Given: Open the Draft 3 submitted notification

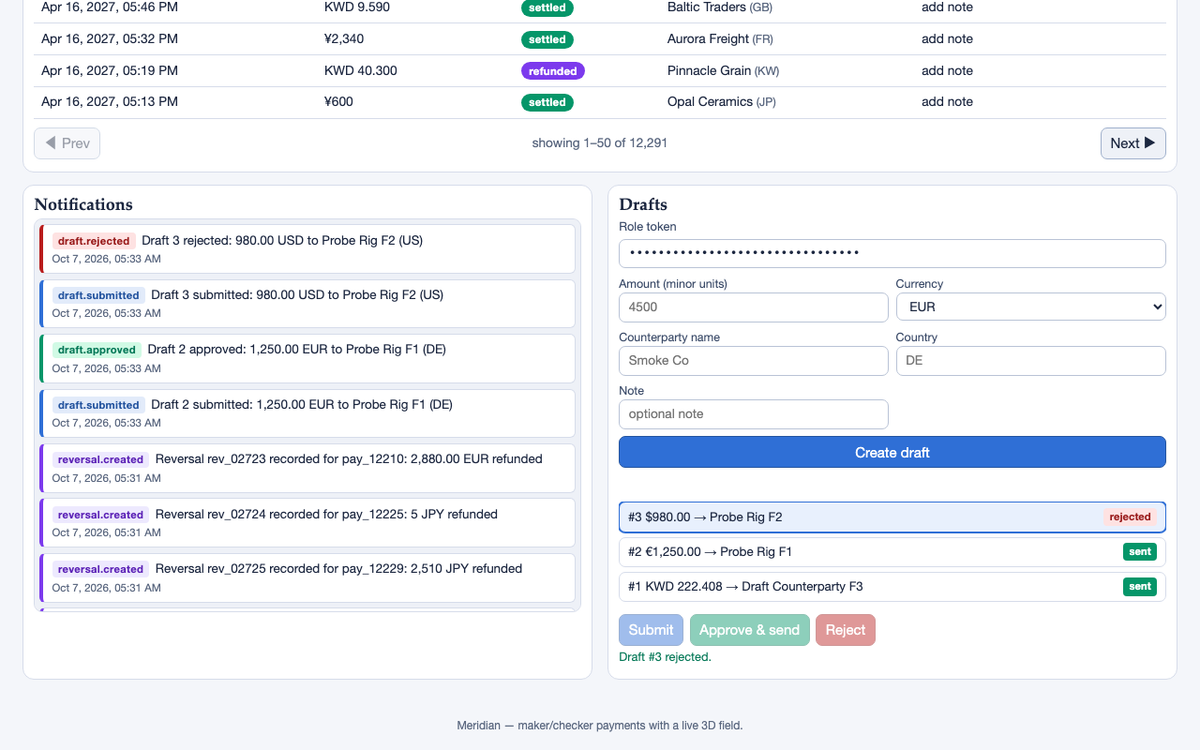Looking at the screenshot, I should tap(307, 303).
